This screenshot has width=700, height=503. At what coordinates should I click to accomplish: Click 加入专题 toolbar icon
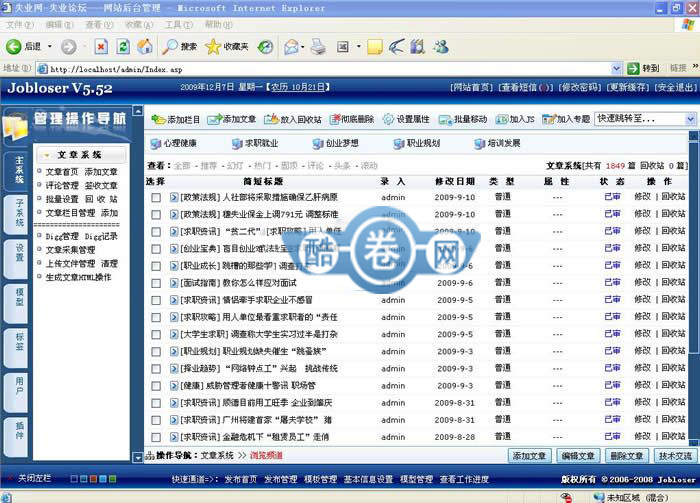pos(549,119)
